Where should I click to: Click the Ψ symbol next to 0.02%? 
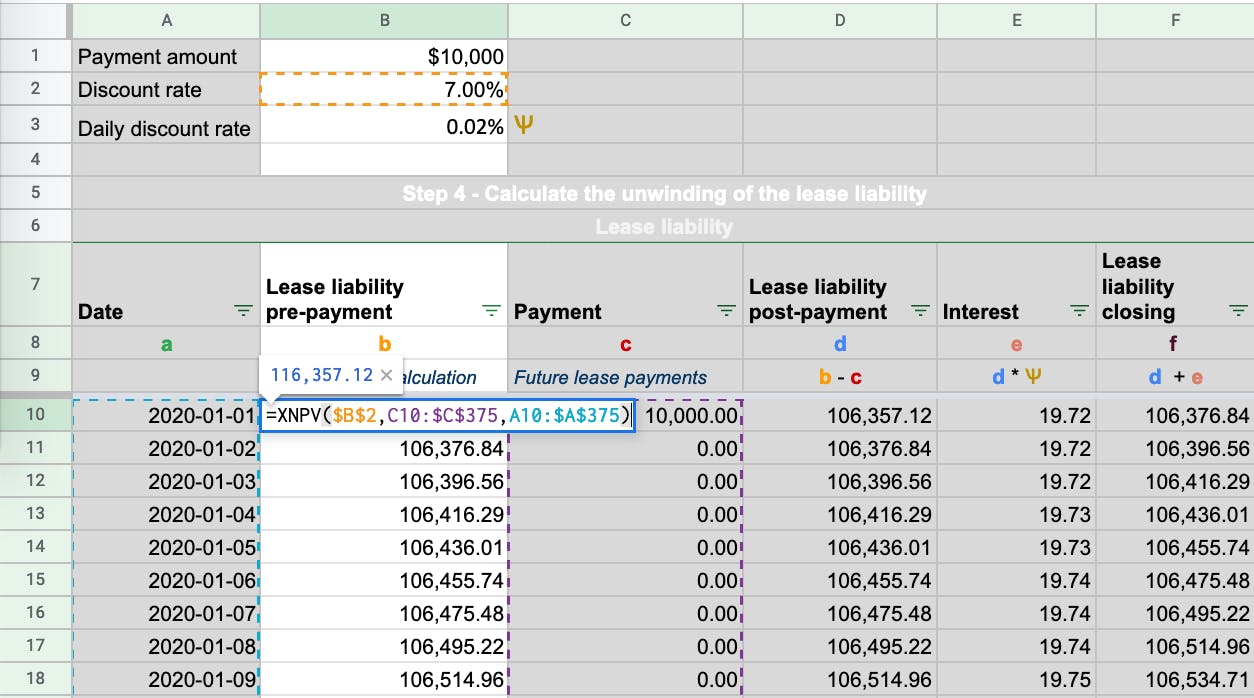click(x=523, y=126)
